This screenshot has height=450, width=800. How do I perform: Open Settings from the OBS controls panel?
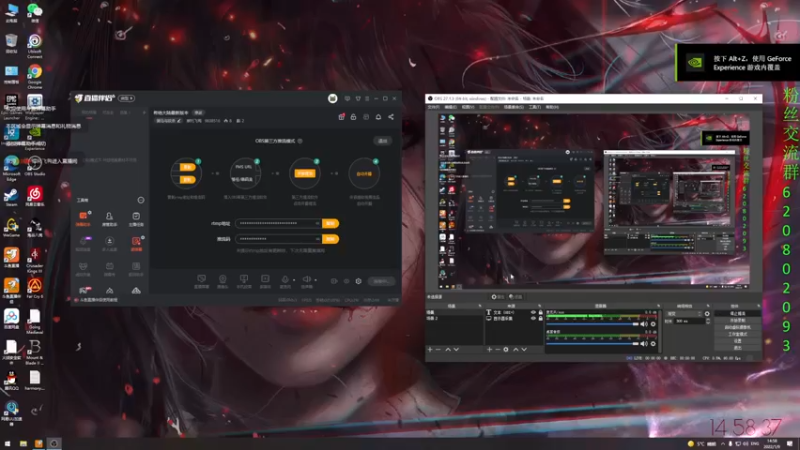click(737, 341)
